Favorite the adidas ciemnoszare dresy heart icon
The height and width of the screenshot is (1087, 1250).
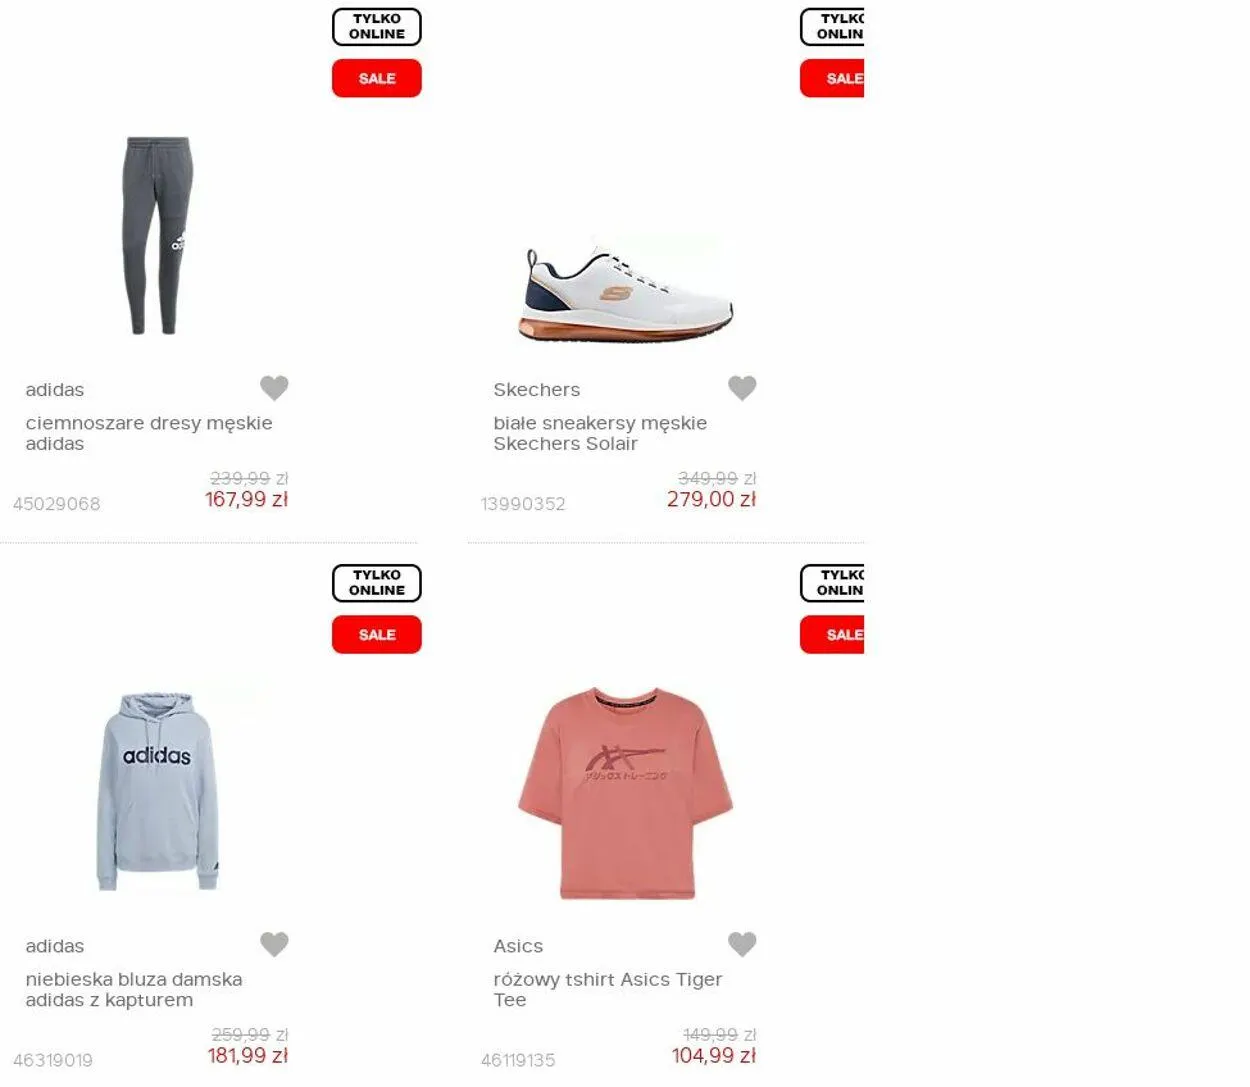click(x=274, y=387)
